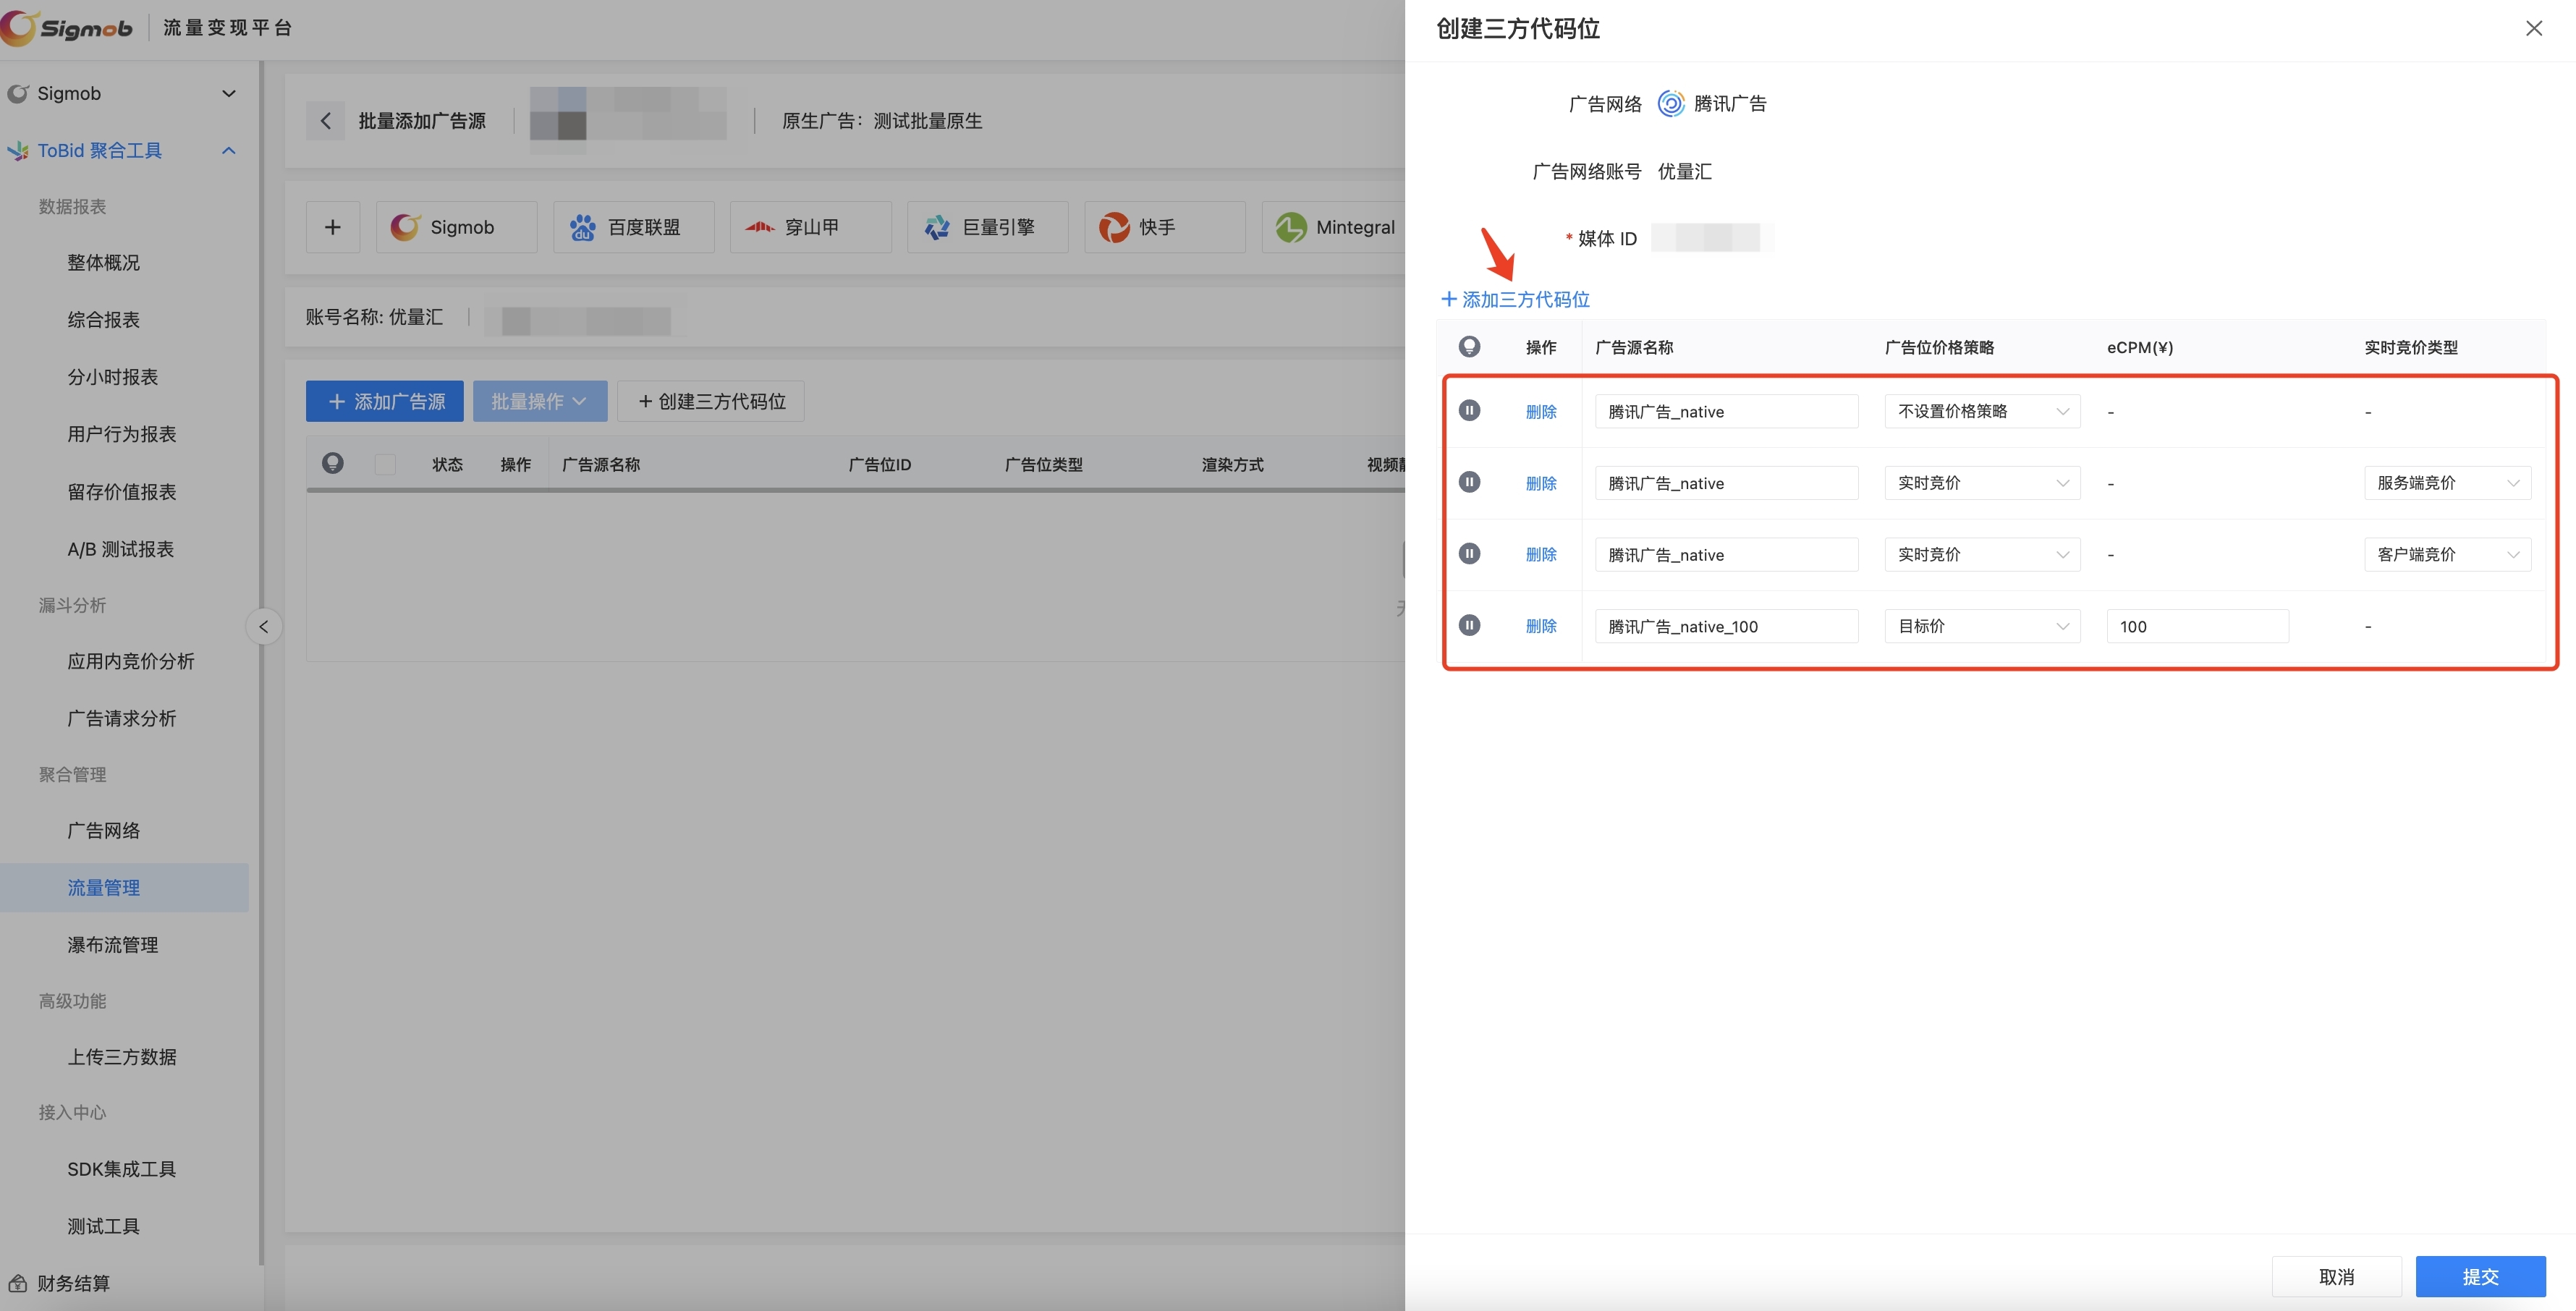This screenshot has height=1311, width=2576.
Task: Click the status bulb icon in main table header
Action: [x=333, y=463]
